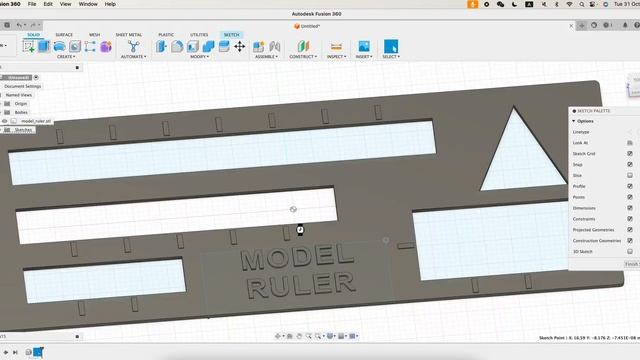Select the Construct plane tool icon
The image size is (640, 360).
click(x=303, y=46)
